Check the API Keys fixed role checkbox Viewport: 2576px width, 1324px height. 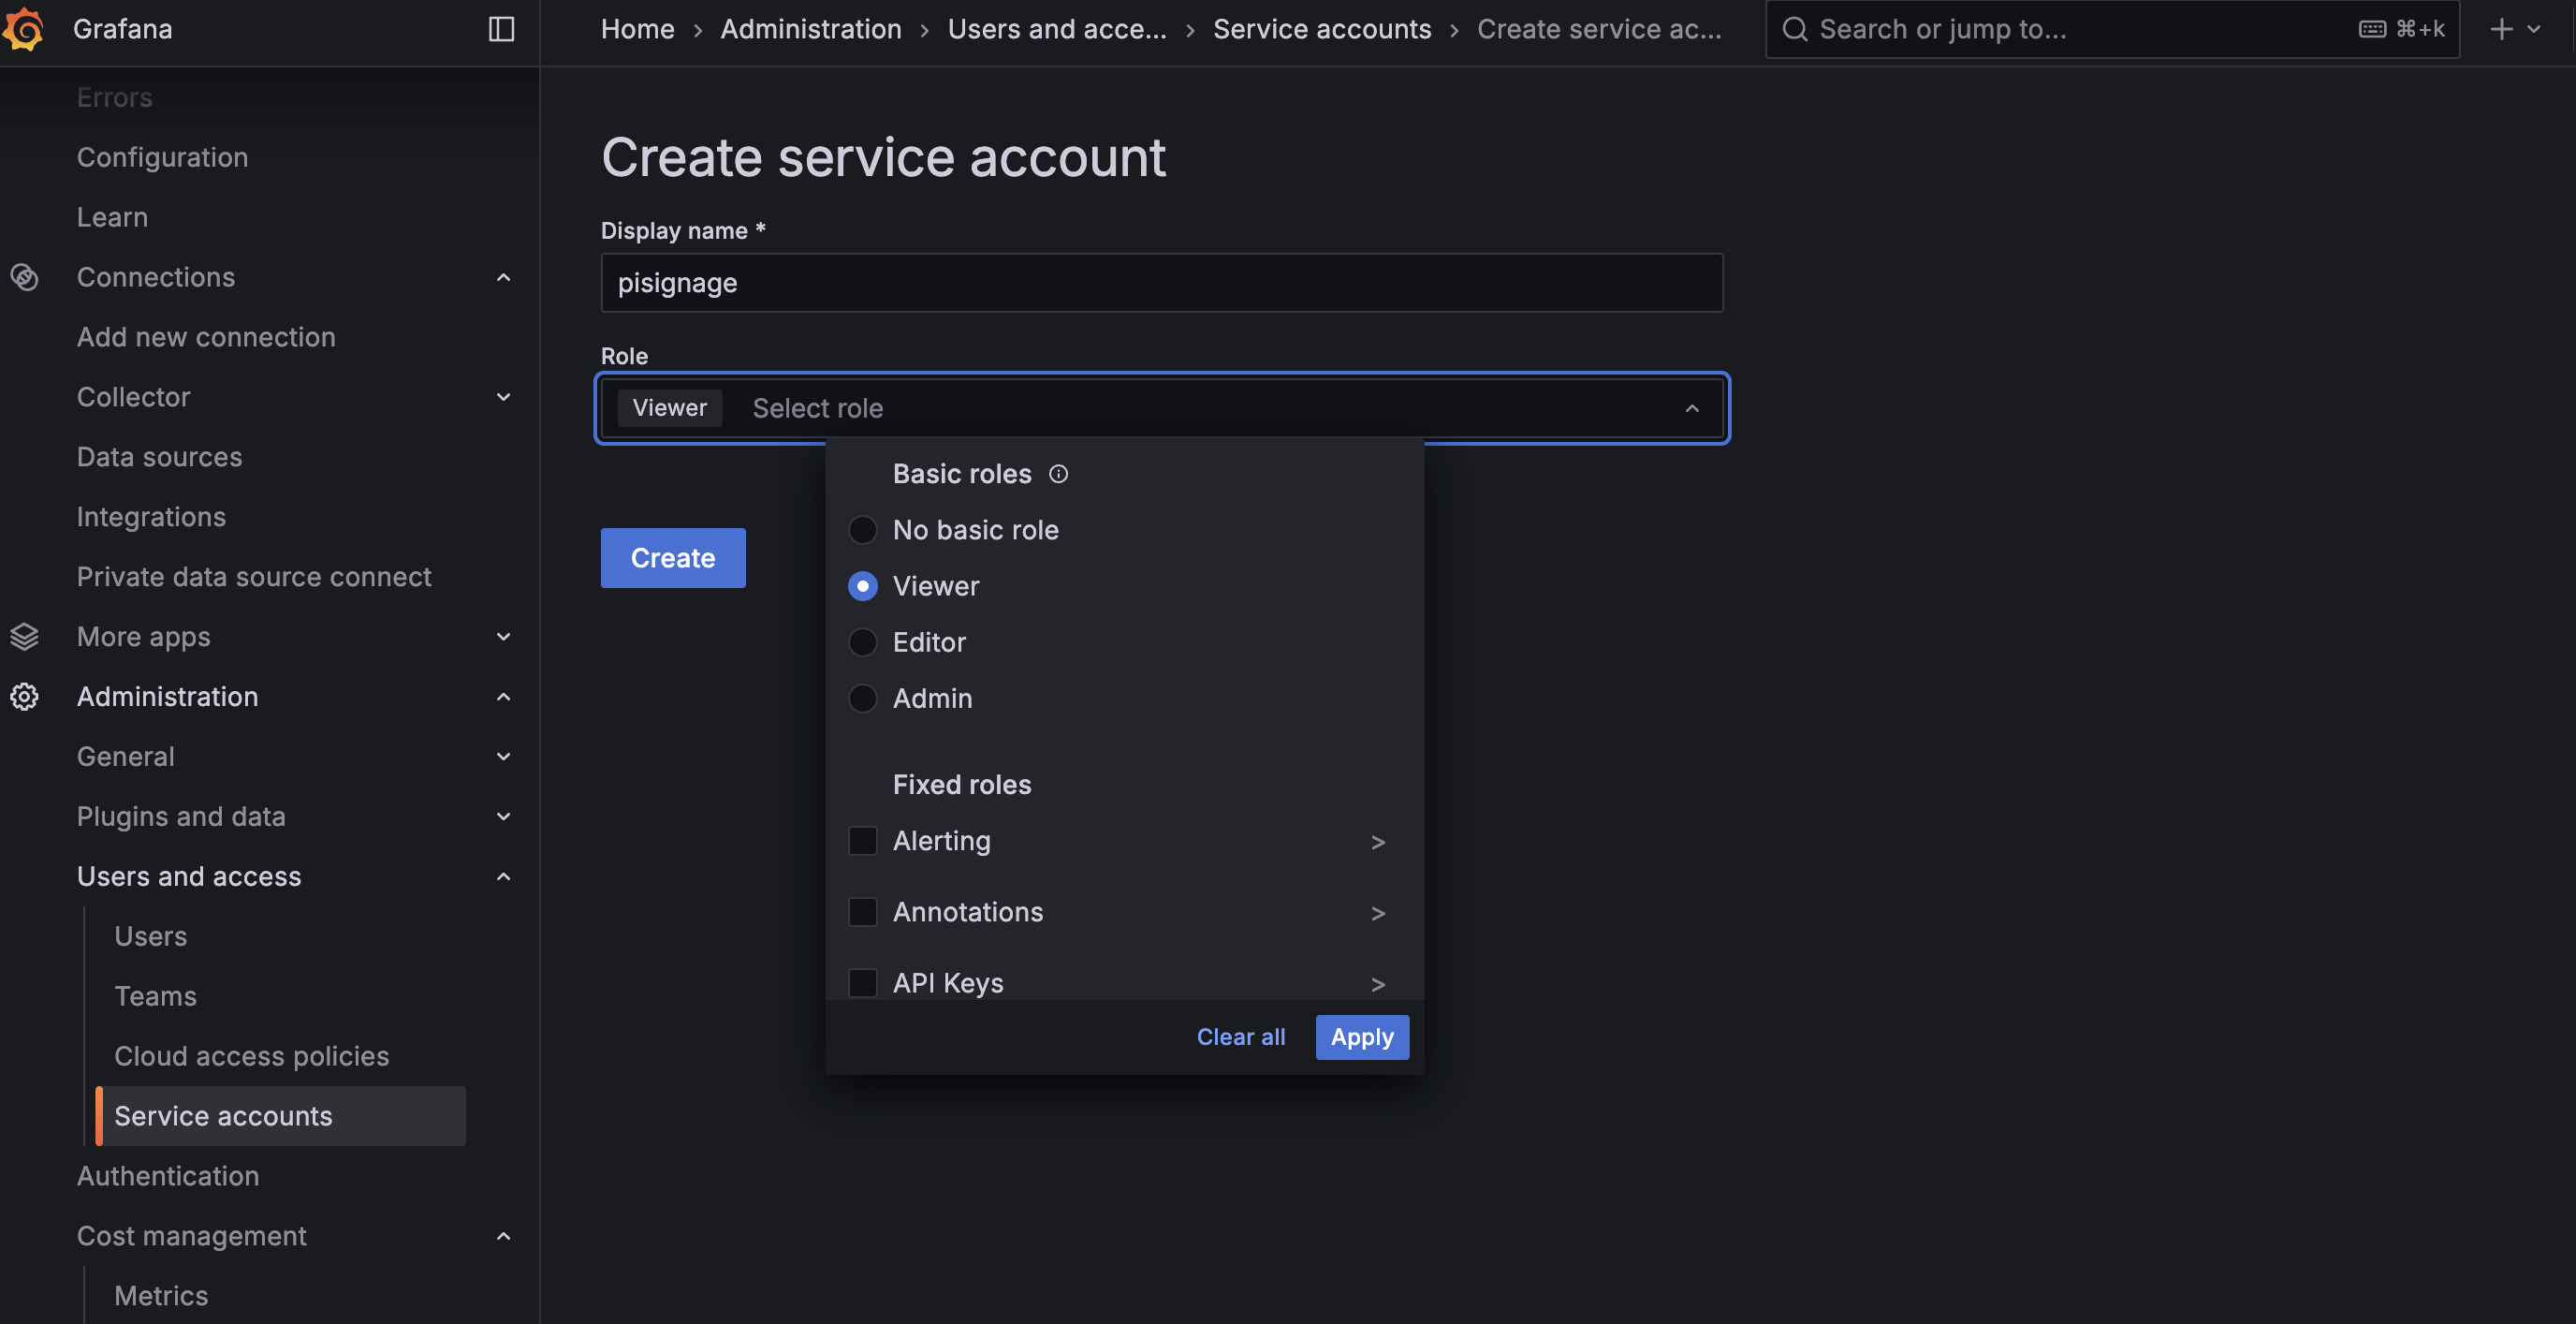862,983
